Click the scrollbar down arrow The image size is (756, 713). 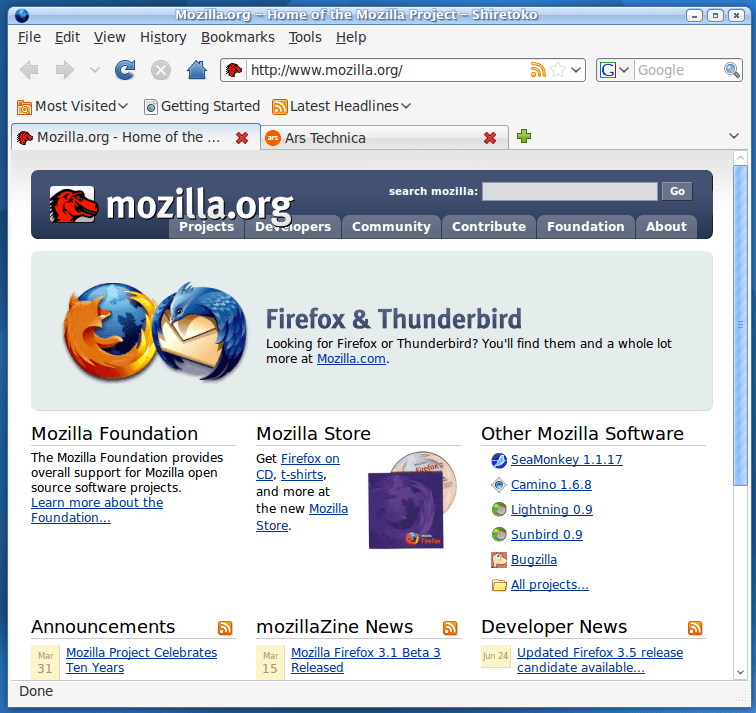pyautogui.click(x=740, y=673)
